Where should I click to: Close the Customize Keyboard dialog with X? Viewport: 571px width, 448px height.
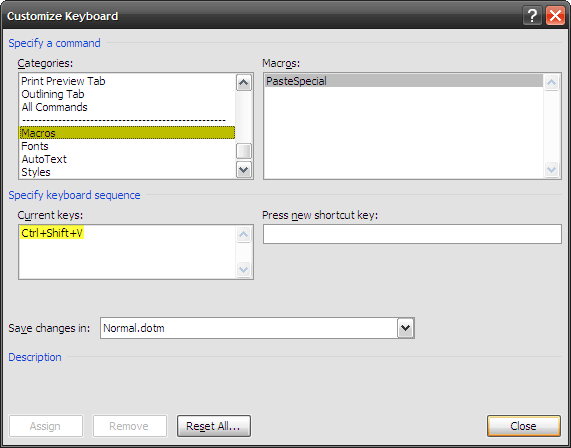coord(555,16)
